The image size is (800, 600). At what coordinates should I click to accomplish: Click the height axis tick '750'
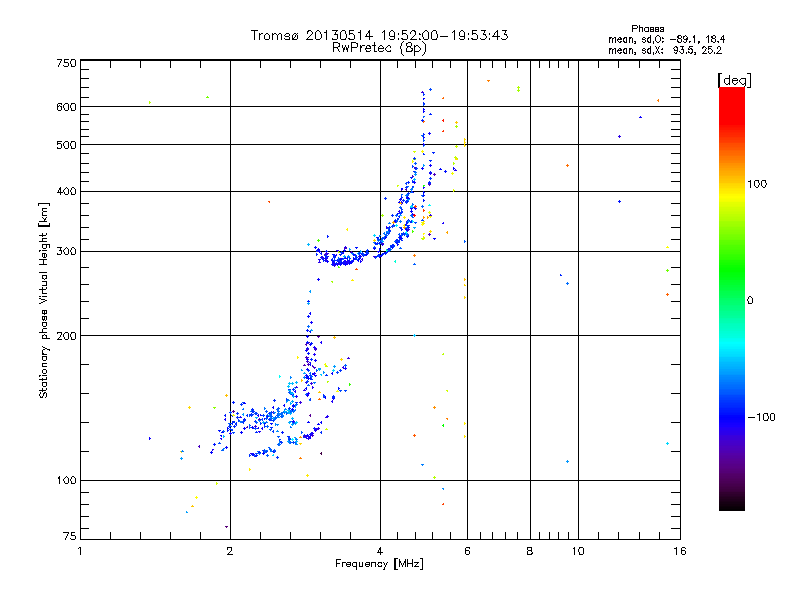coord(66,63)
